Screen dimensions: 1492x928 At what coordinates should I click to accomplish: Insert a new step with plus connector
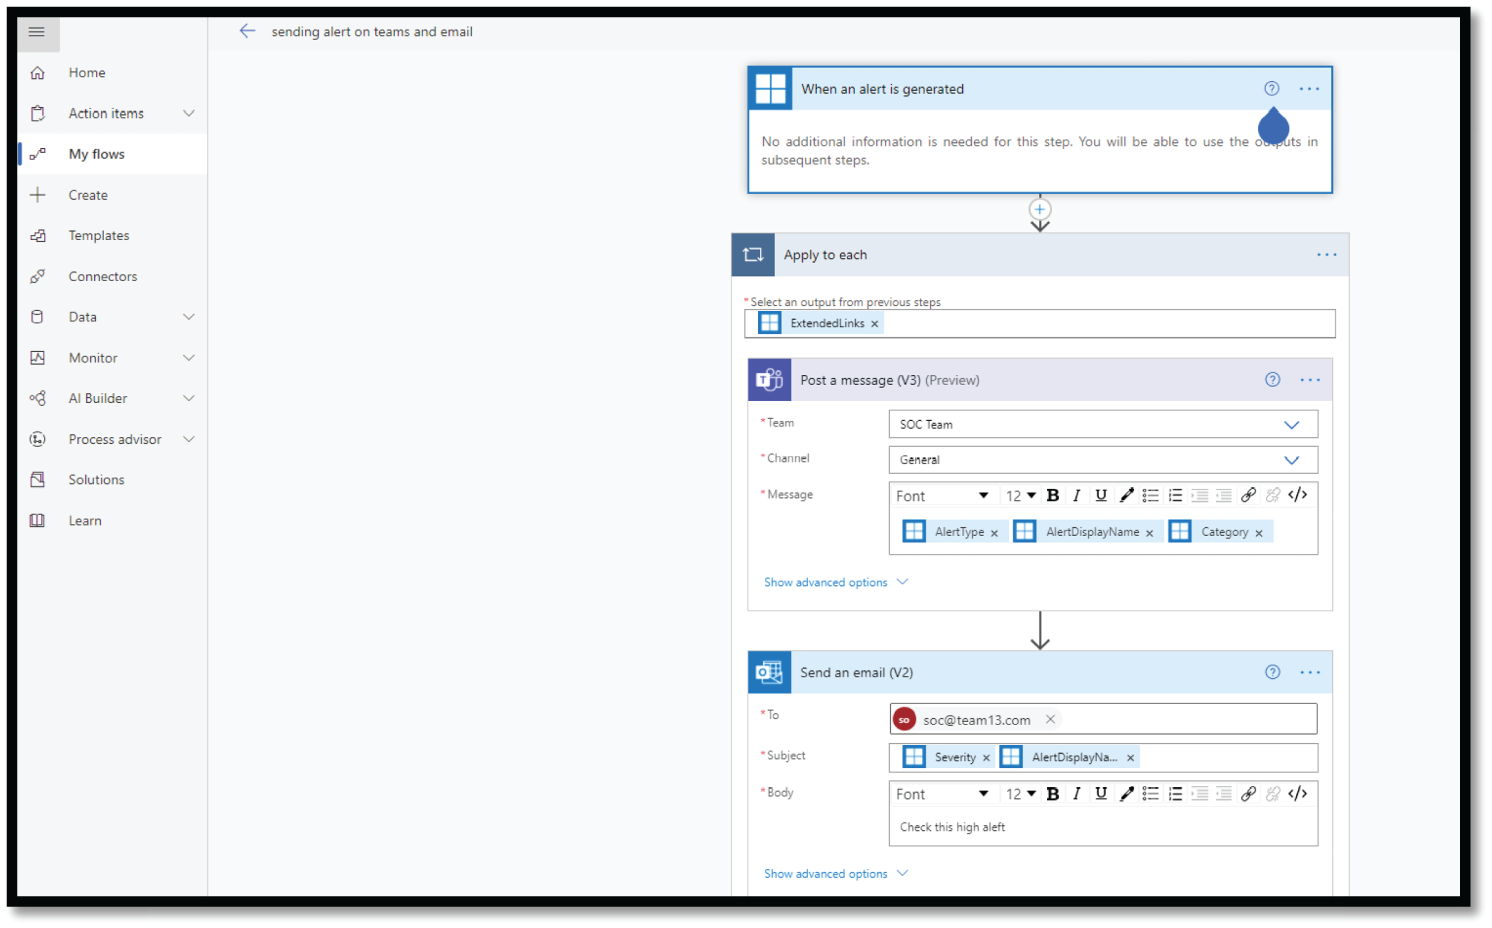coord(1040,209)
